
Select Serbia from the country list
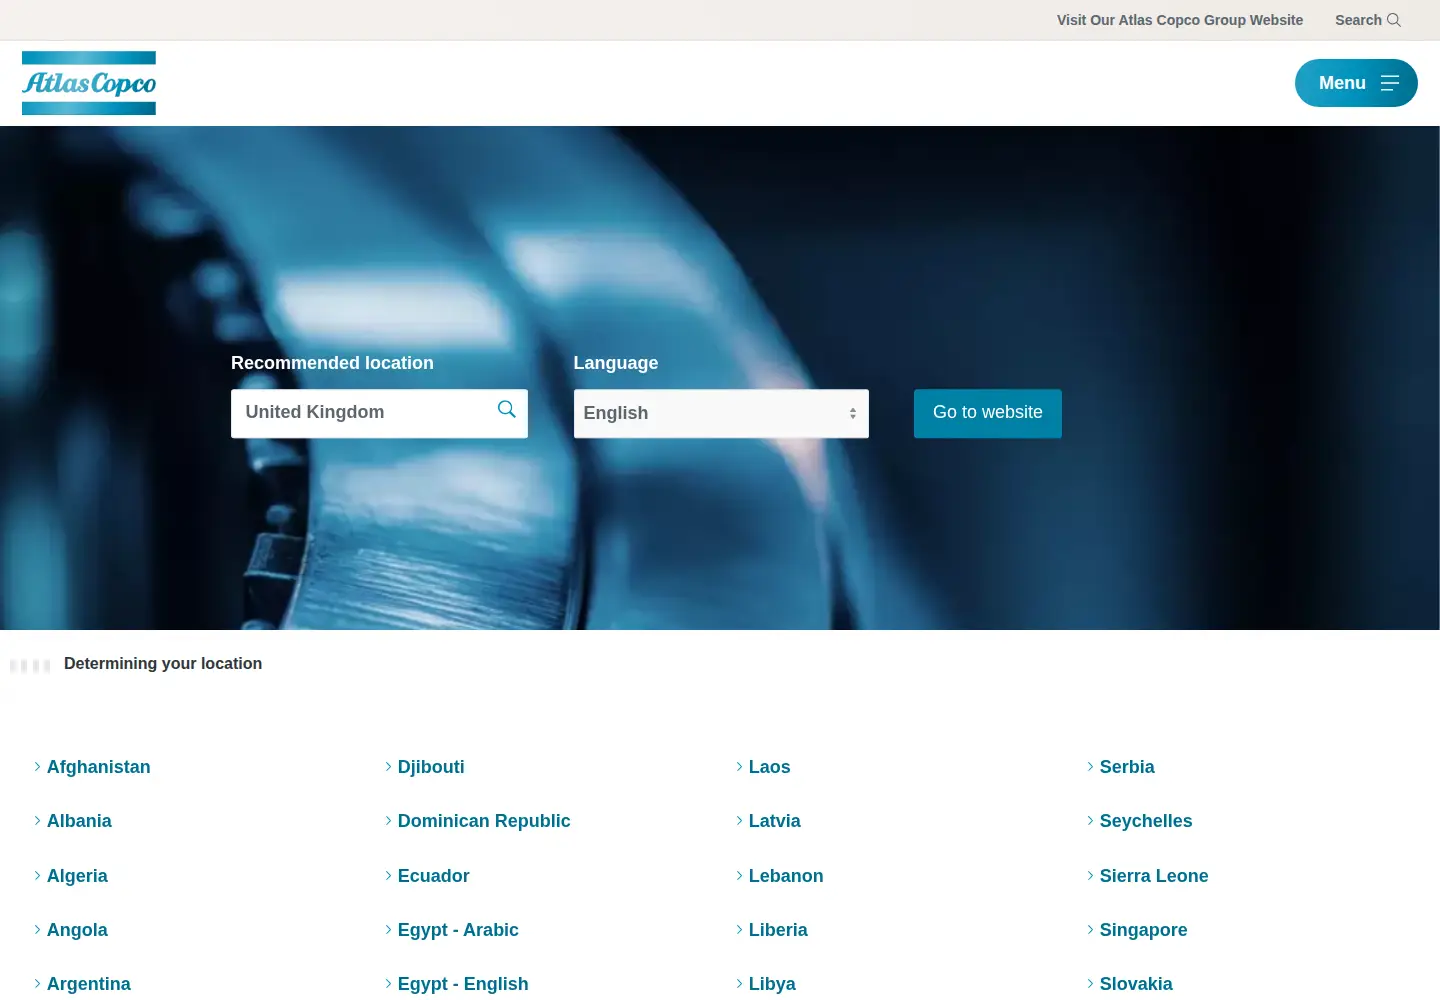1127,767
